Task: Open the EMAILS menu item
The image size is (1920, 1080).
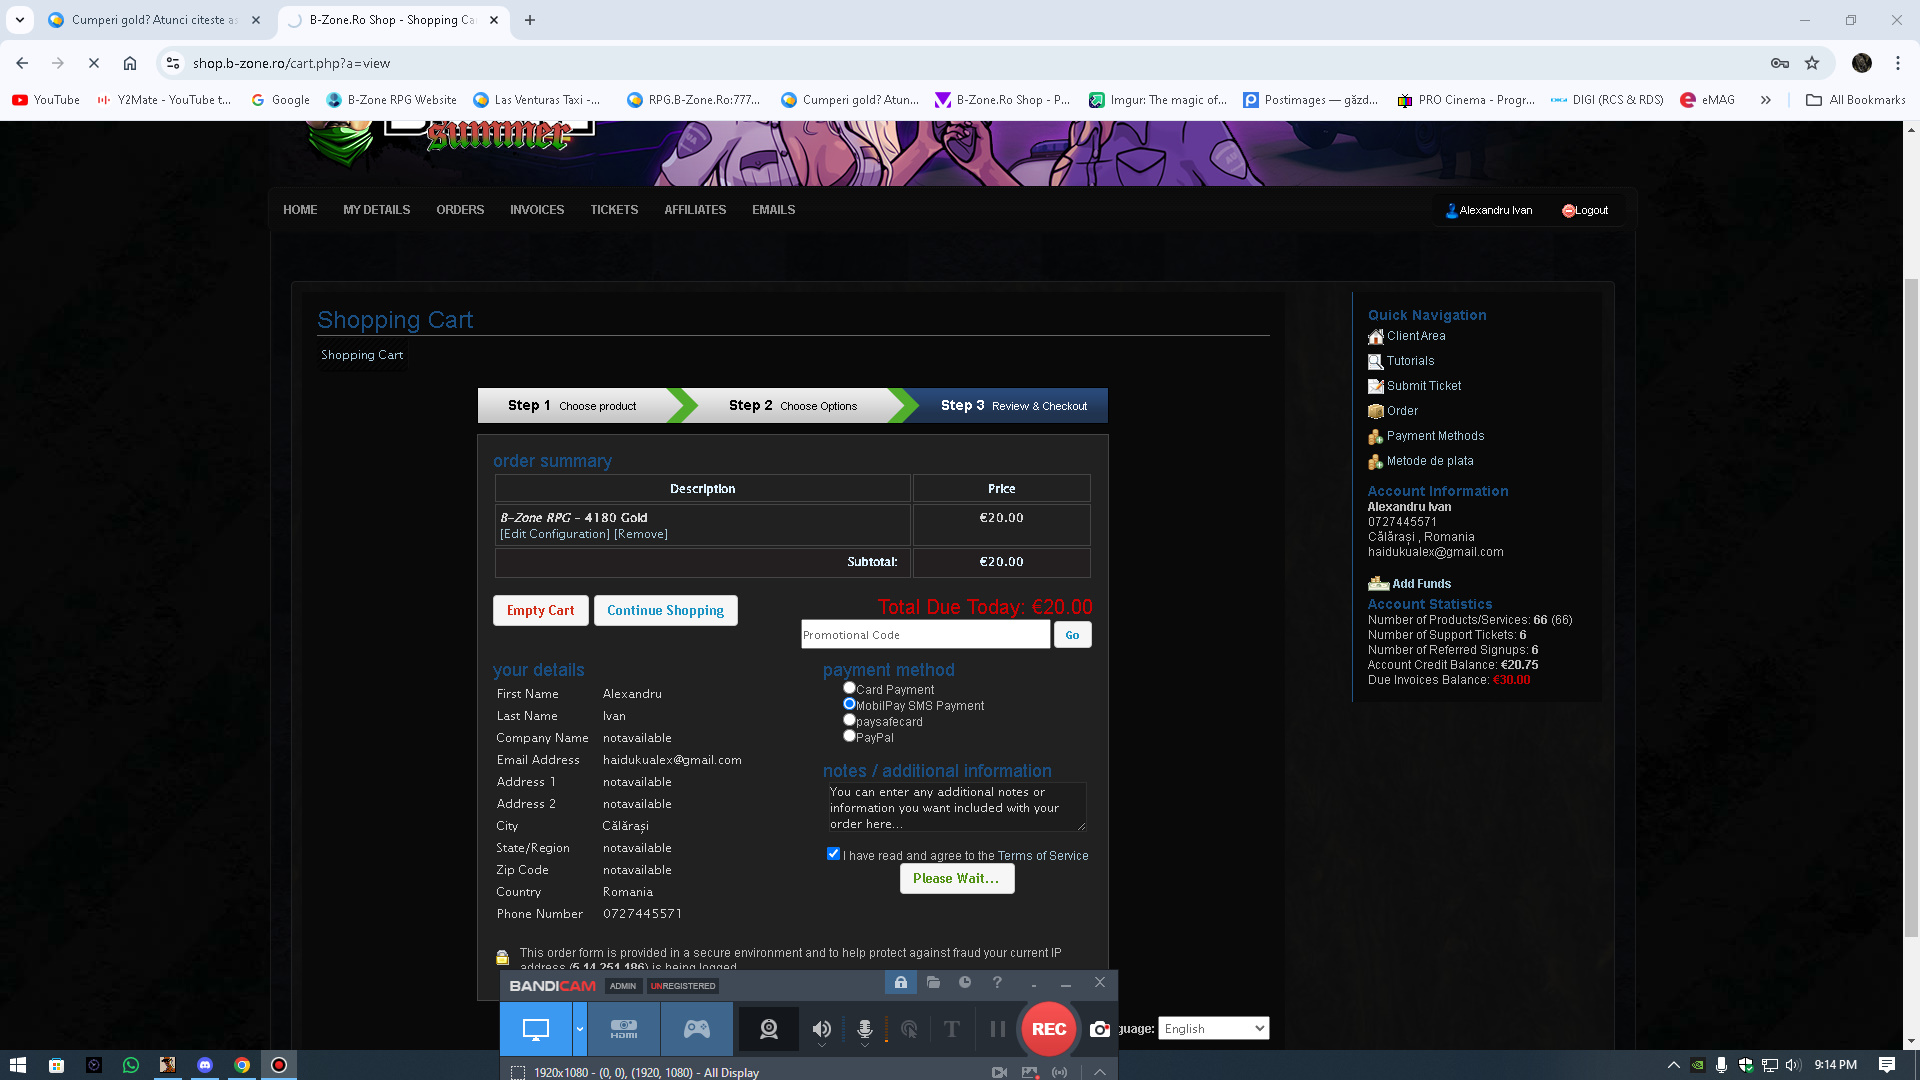Action: [774, 210]
